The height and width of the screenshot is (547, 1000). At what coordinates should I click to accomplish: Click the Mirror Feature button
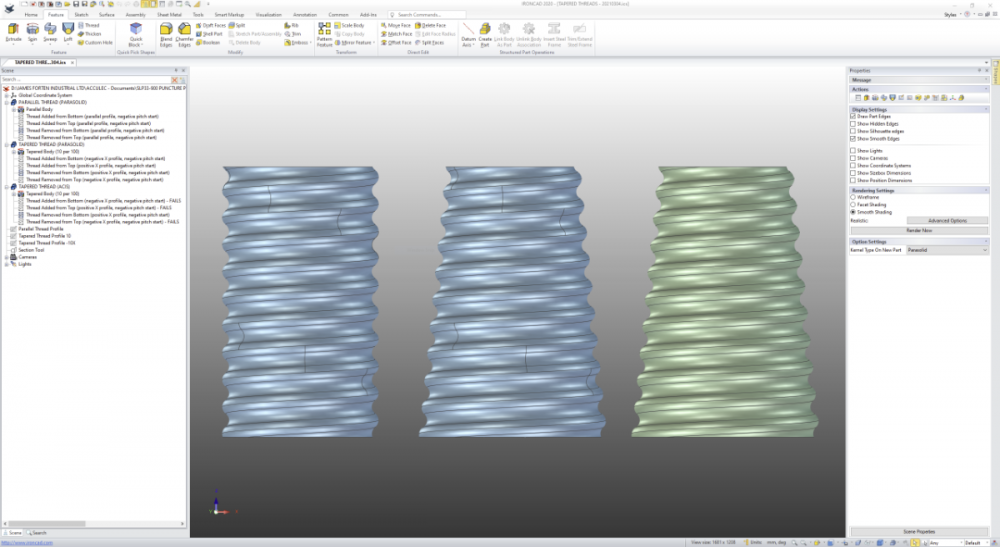coord(355,43)
